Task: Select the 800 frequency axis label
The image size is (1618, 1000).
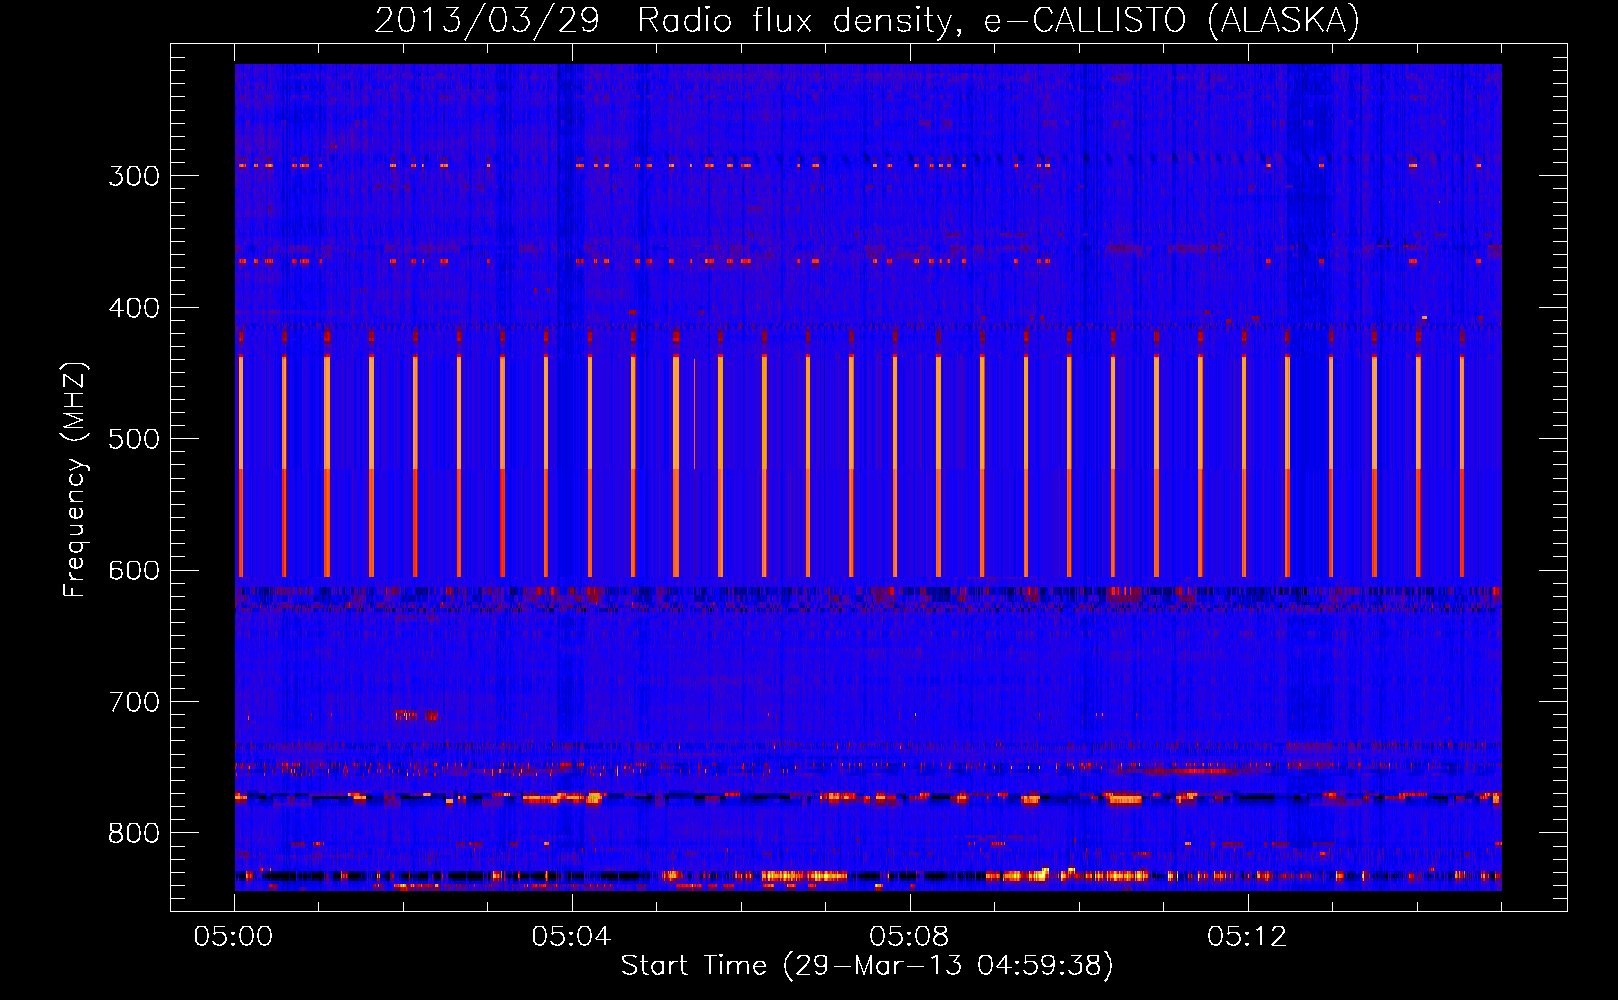Action: coord(134,834)
